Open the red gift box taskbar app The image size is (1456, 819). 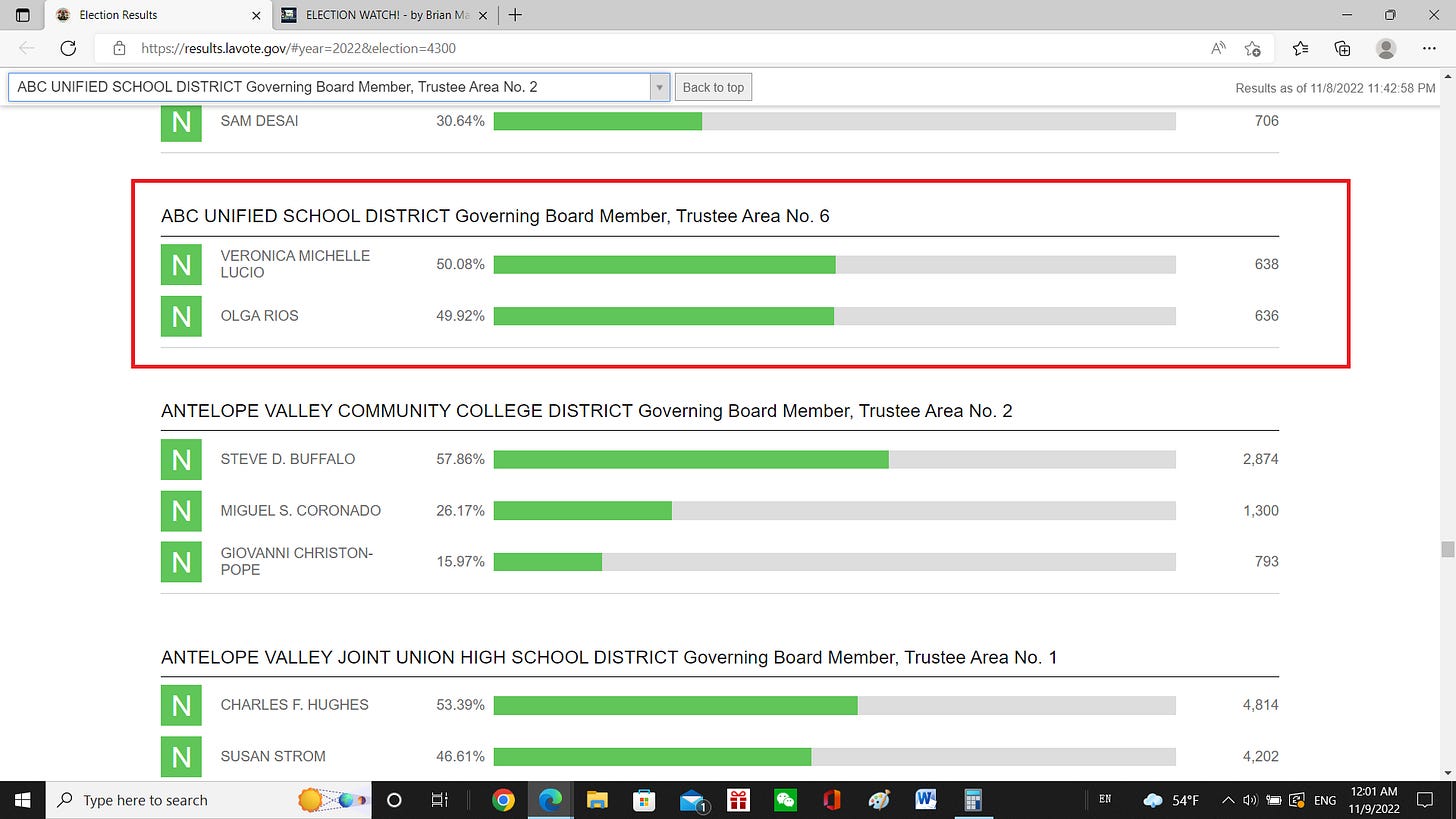(738, 800)
